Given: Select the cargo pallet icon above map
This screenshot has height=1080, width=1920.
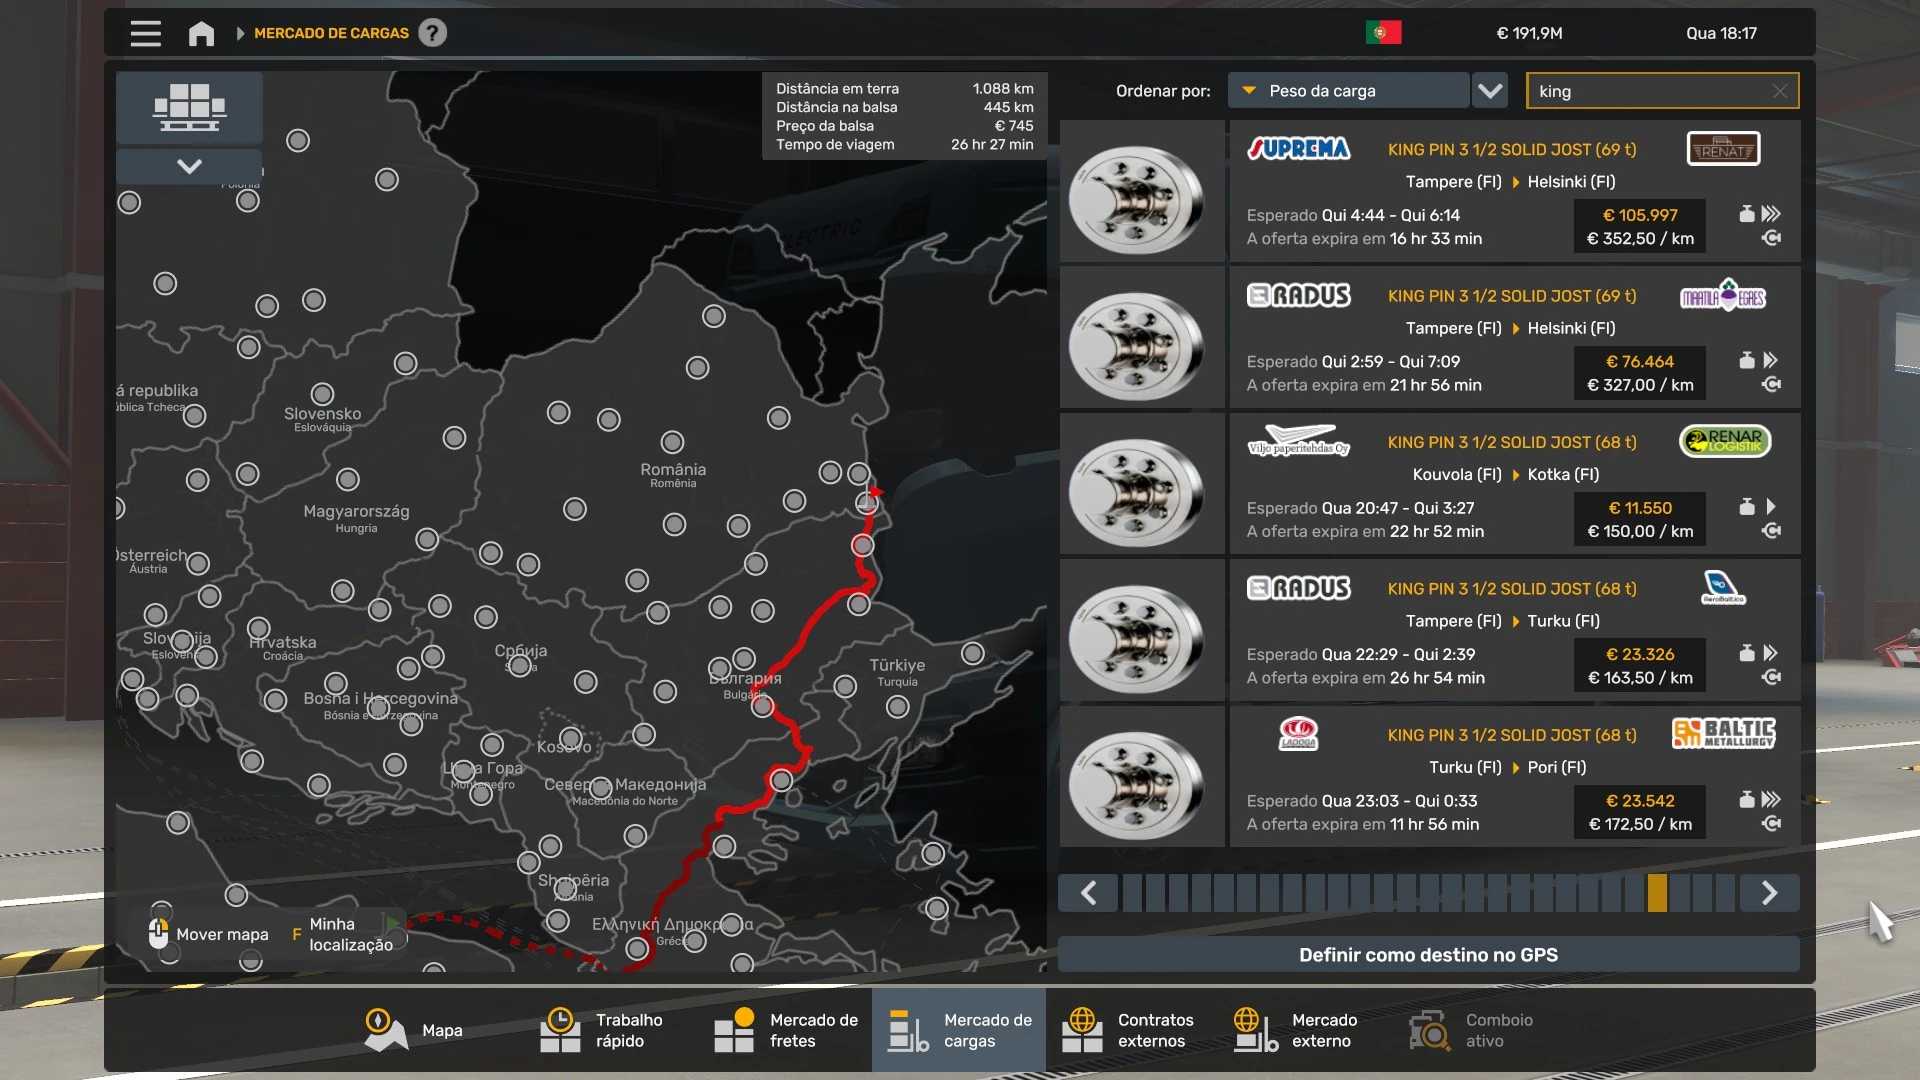Looking at the screenshot, I should click(189, 107).
